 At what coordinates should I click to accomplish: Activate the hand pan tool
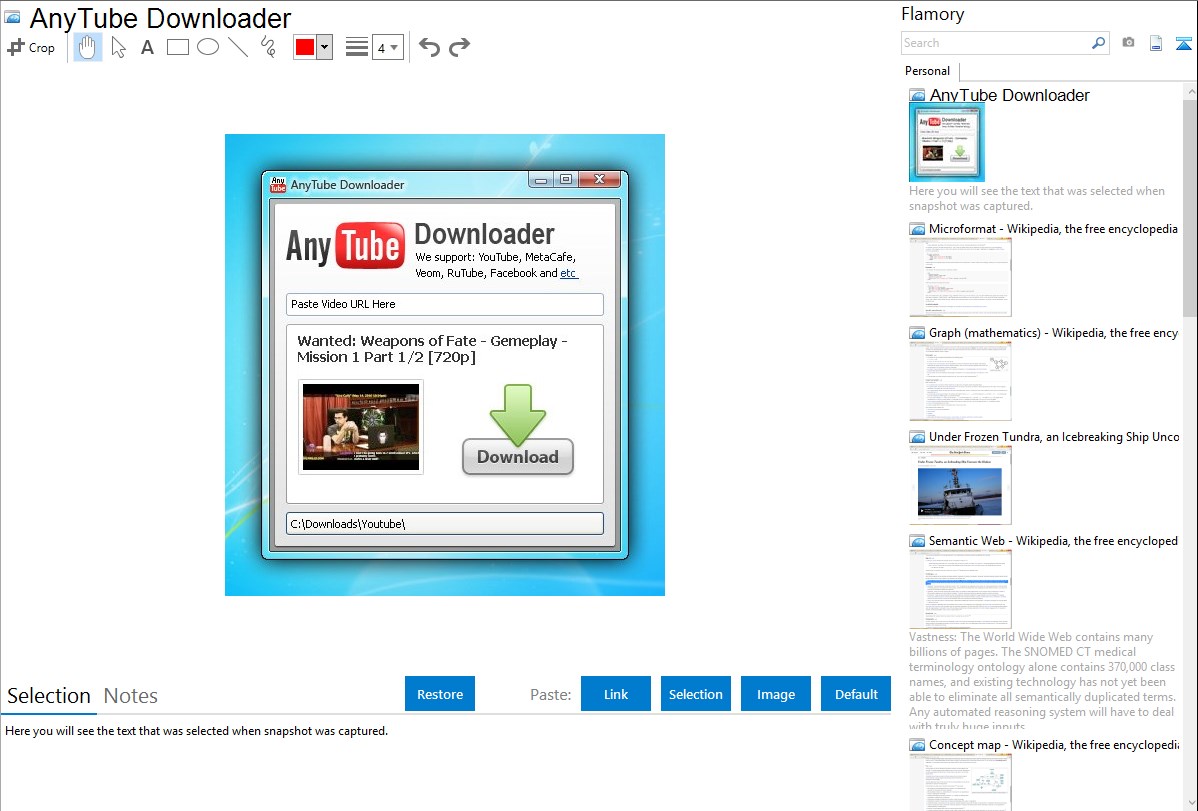[x=87, y=47]
